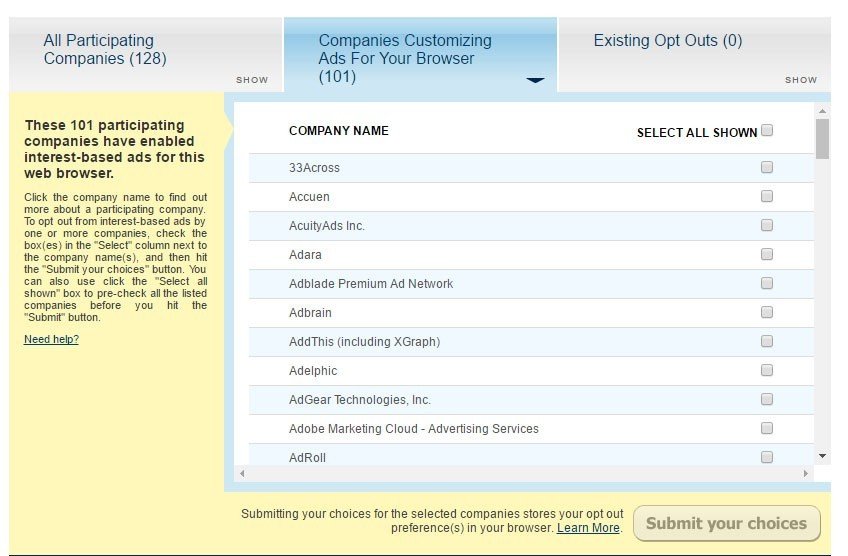
Task: Open the Adbrain company entry
Action: 310,313
